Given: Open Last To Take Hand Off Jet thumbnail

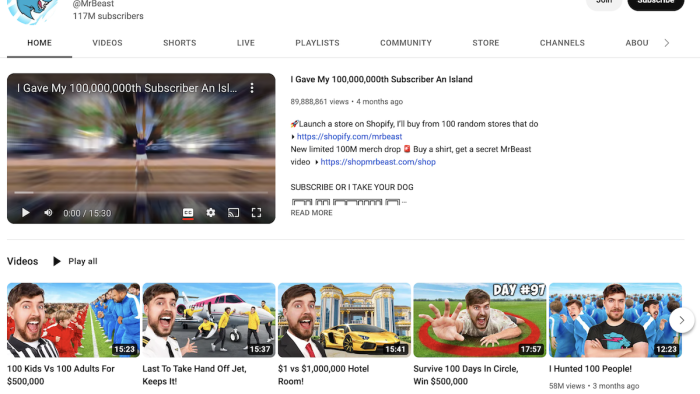Looking at the screenshot, I should pyautogui.click(x=209, y=320).
